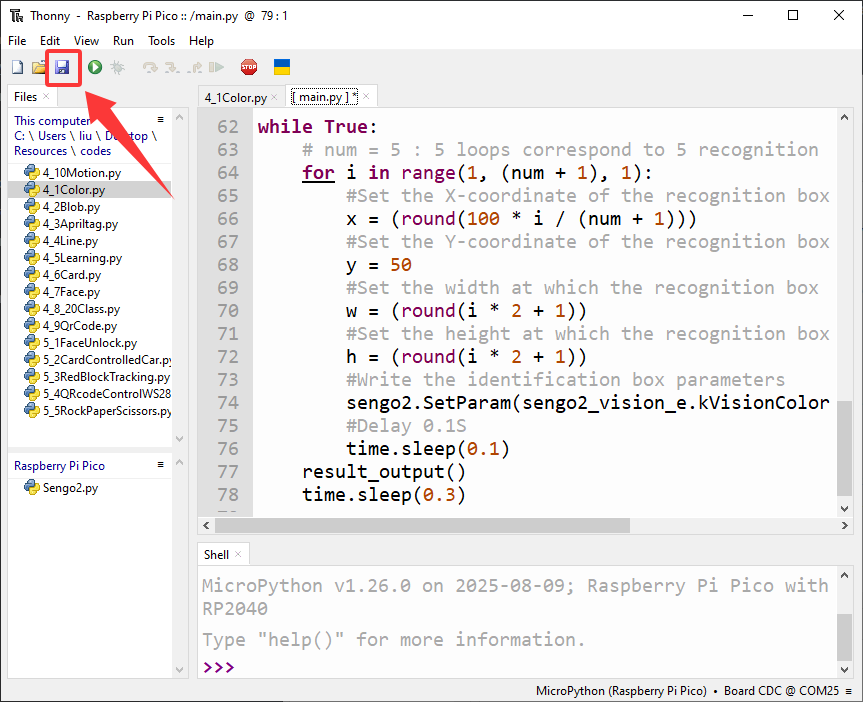Click the Raspberry Pi Pico device header

point(59,466)
